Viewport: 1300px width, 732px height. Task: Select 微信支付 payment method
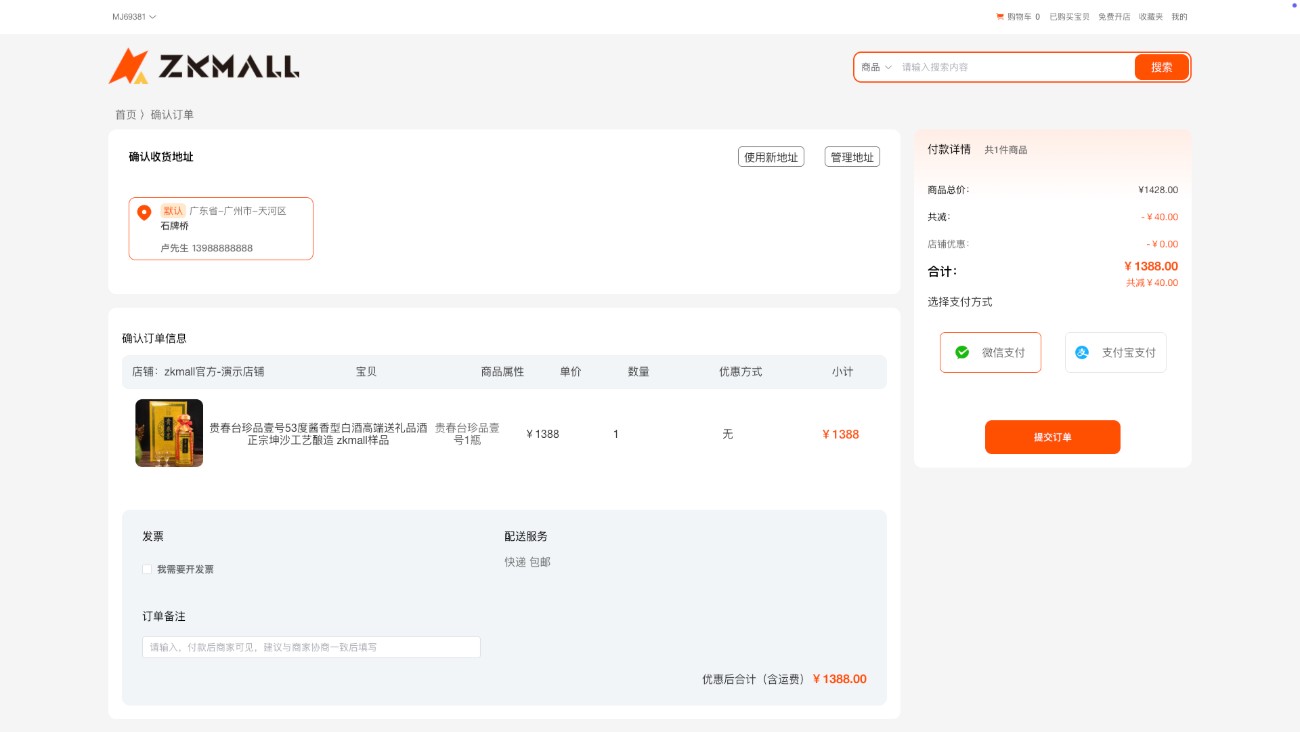(x=990, y=352)
